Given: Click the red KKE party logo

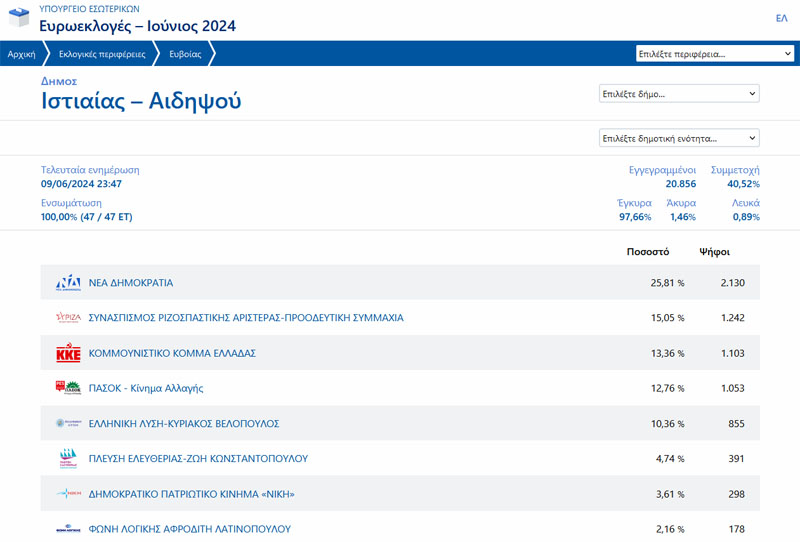Looking at the screenshot, I should click(x=68, y=353).
